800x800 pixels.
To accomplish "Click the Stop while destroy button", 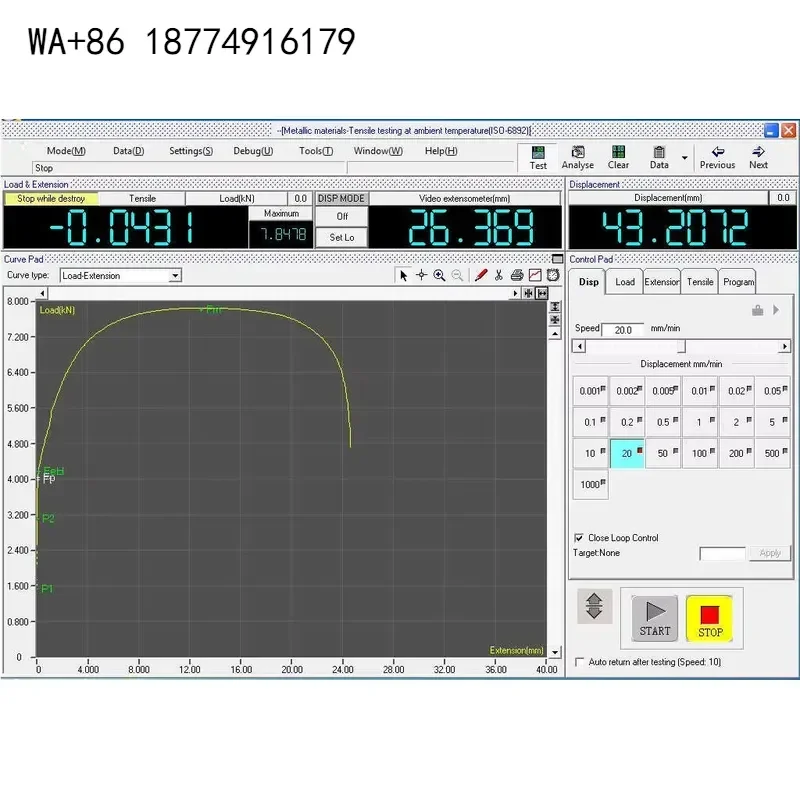I will pos(51,198).
